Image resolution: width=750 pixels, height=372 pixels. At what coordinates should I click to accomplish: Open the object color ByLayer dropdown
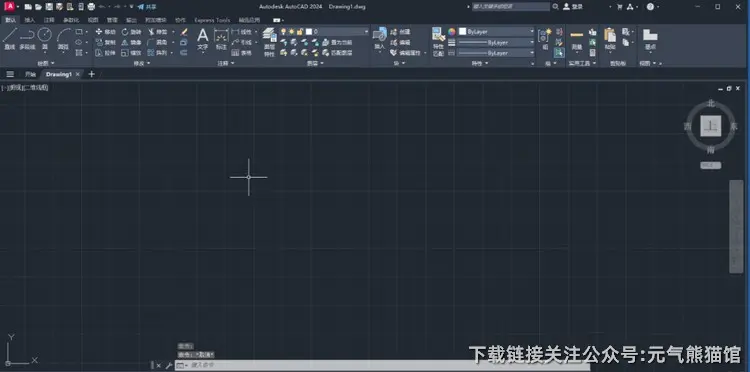496,32
